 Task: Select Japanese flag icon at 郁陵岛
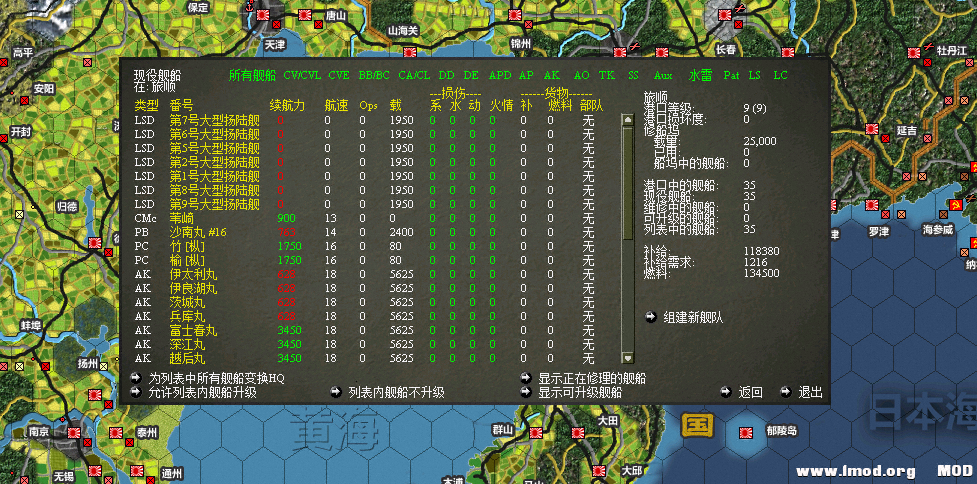745,432
